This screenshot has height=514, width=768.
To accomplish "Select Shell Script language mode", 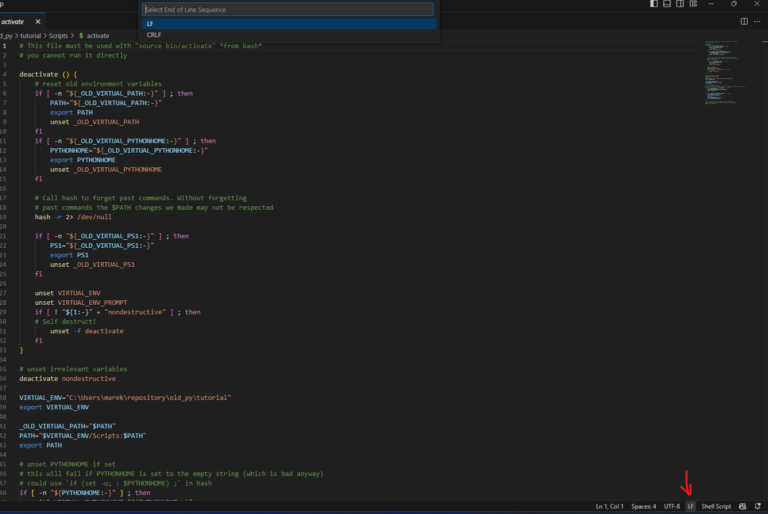I will click(x=716, y=507).
